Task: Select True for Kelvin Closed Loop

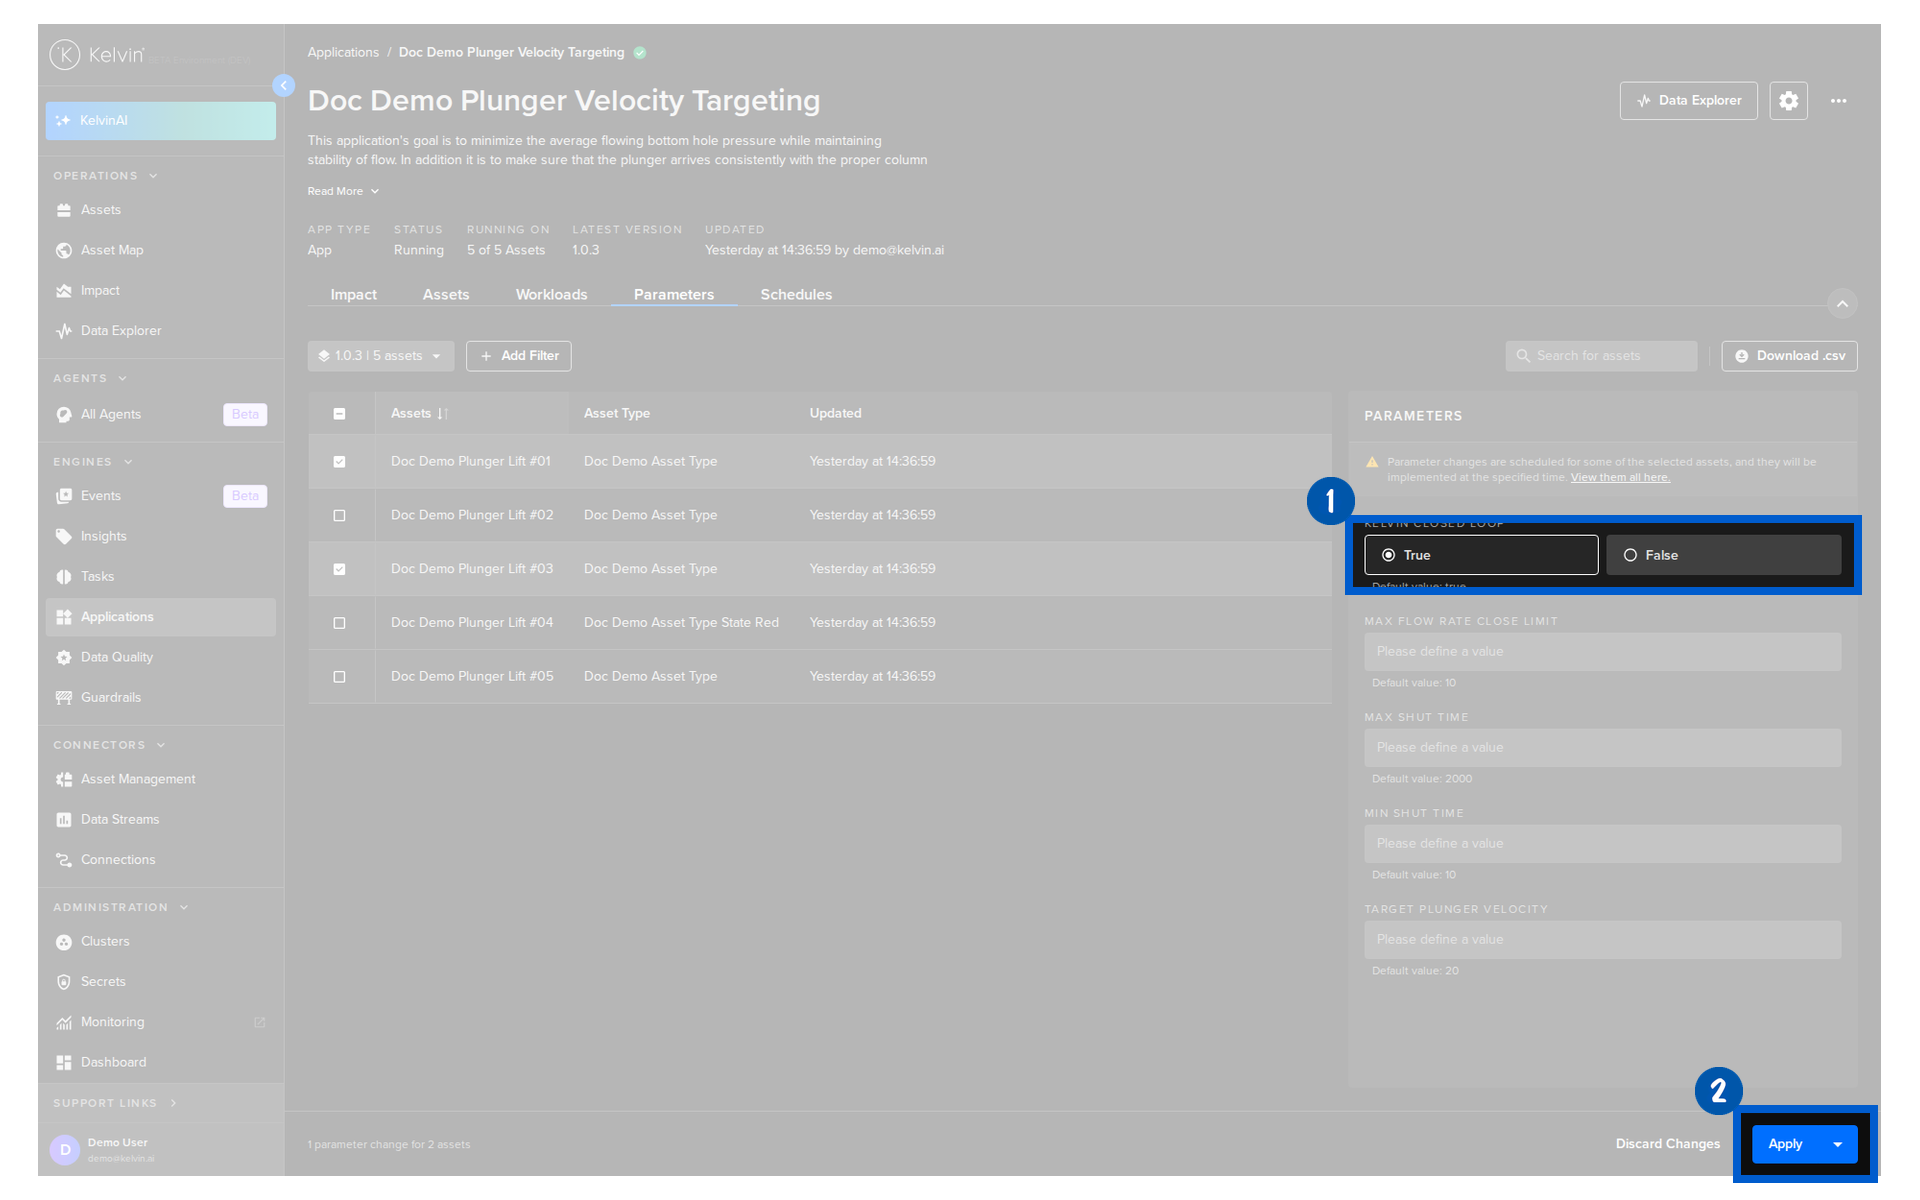Action: (x=1481, y=555)
